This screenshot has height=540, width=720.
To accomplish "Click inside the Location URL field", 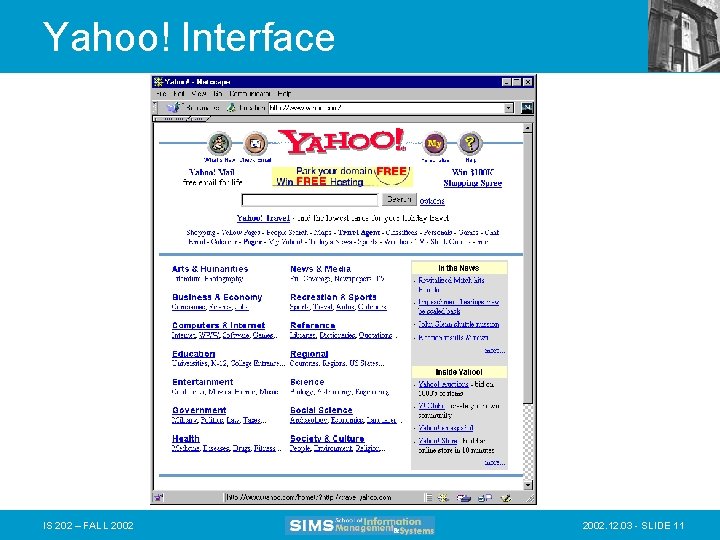I will click(386, 108).
